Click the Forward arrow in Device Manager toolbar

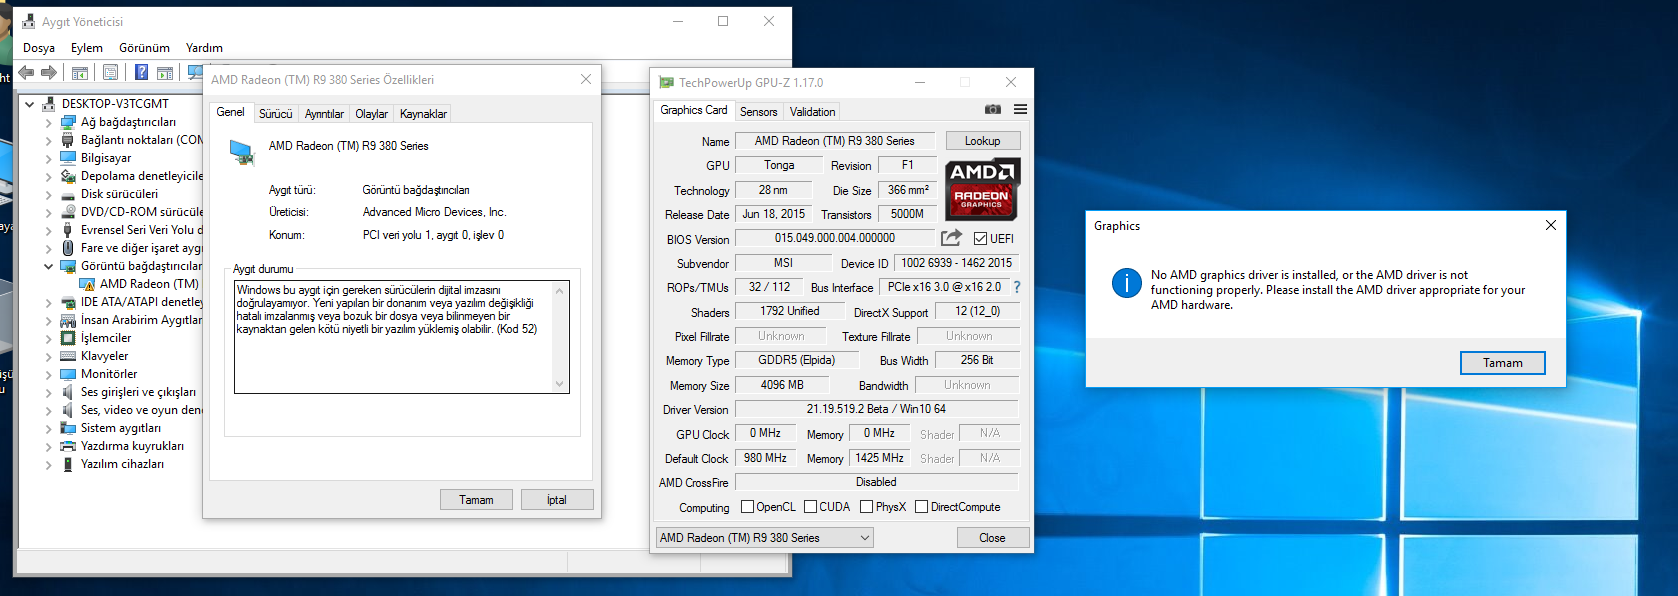pos(48,72)
